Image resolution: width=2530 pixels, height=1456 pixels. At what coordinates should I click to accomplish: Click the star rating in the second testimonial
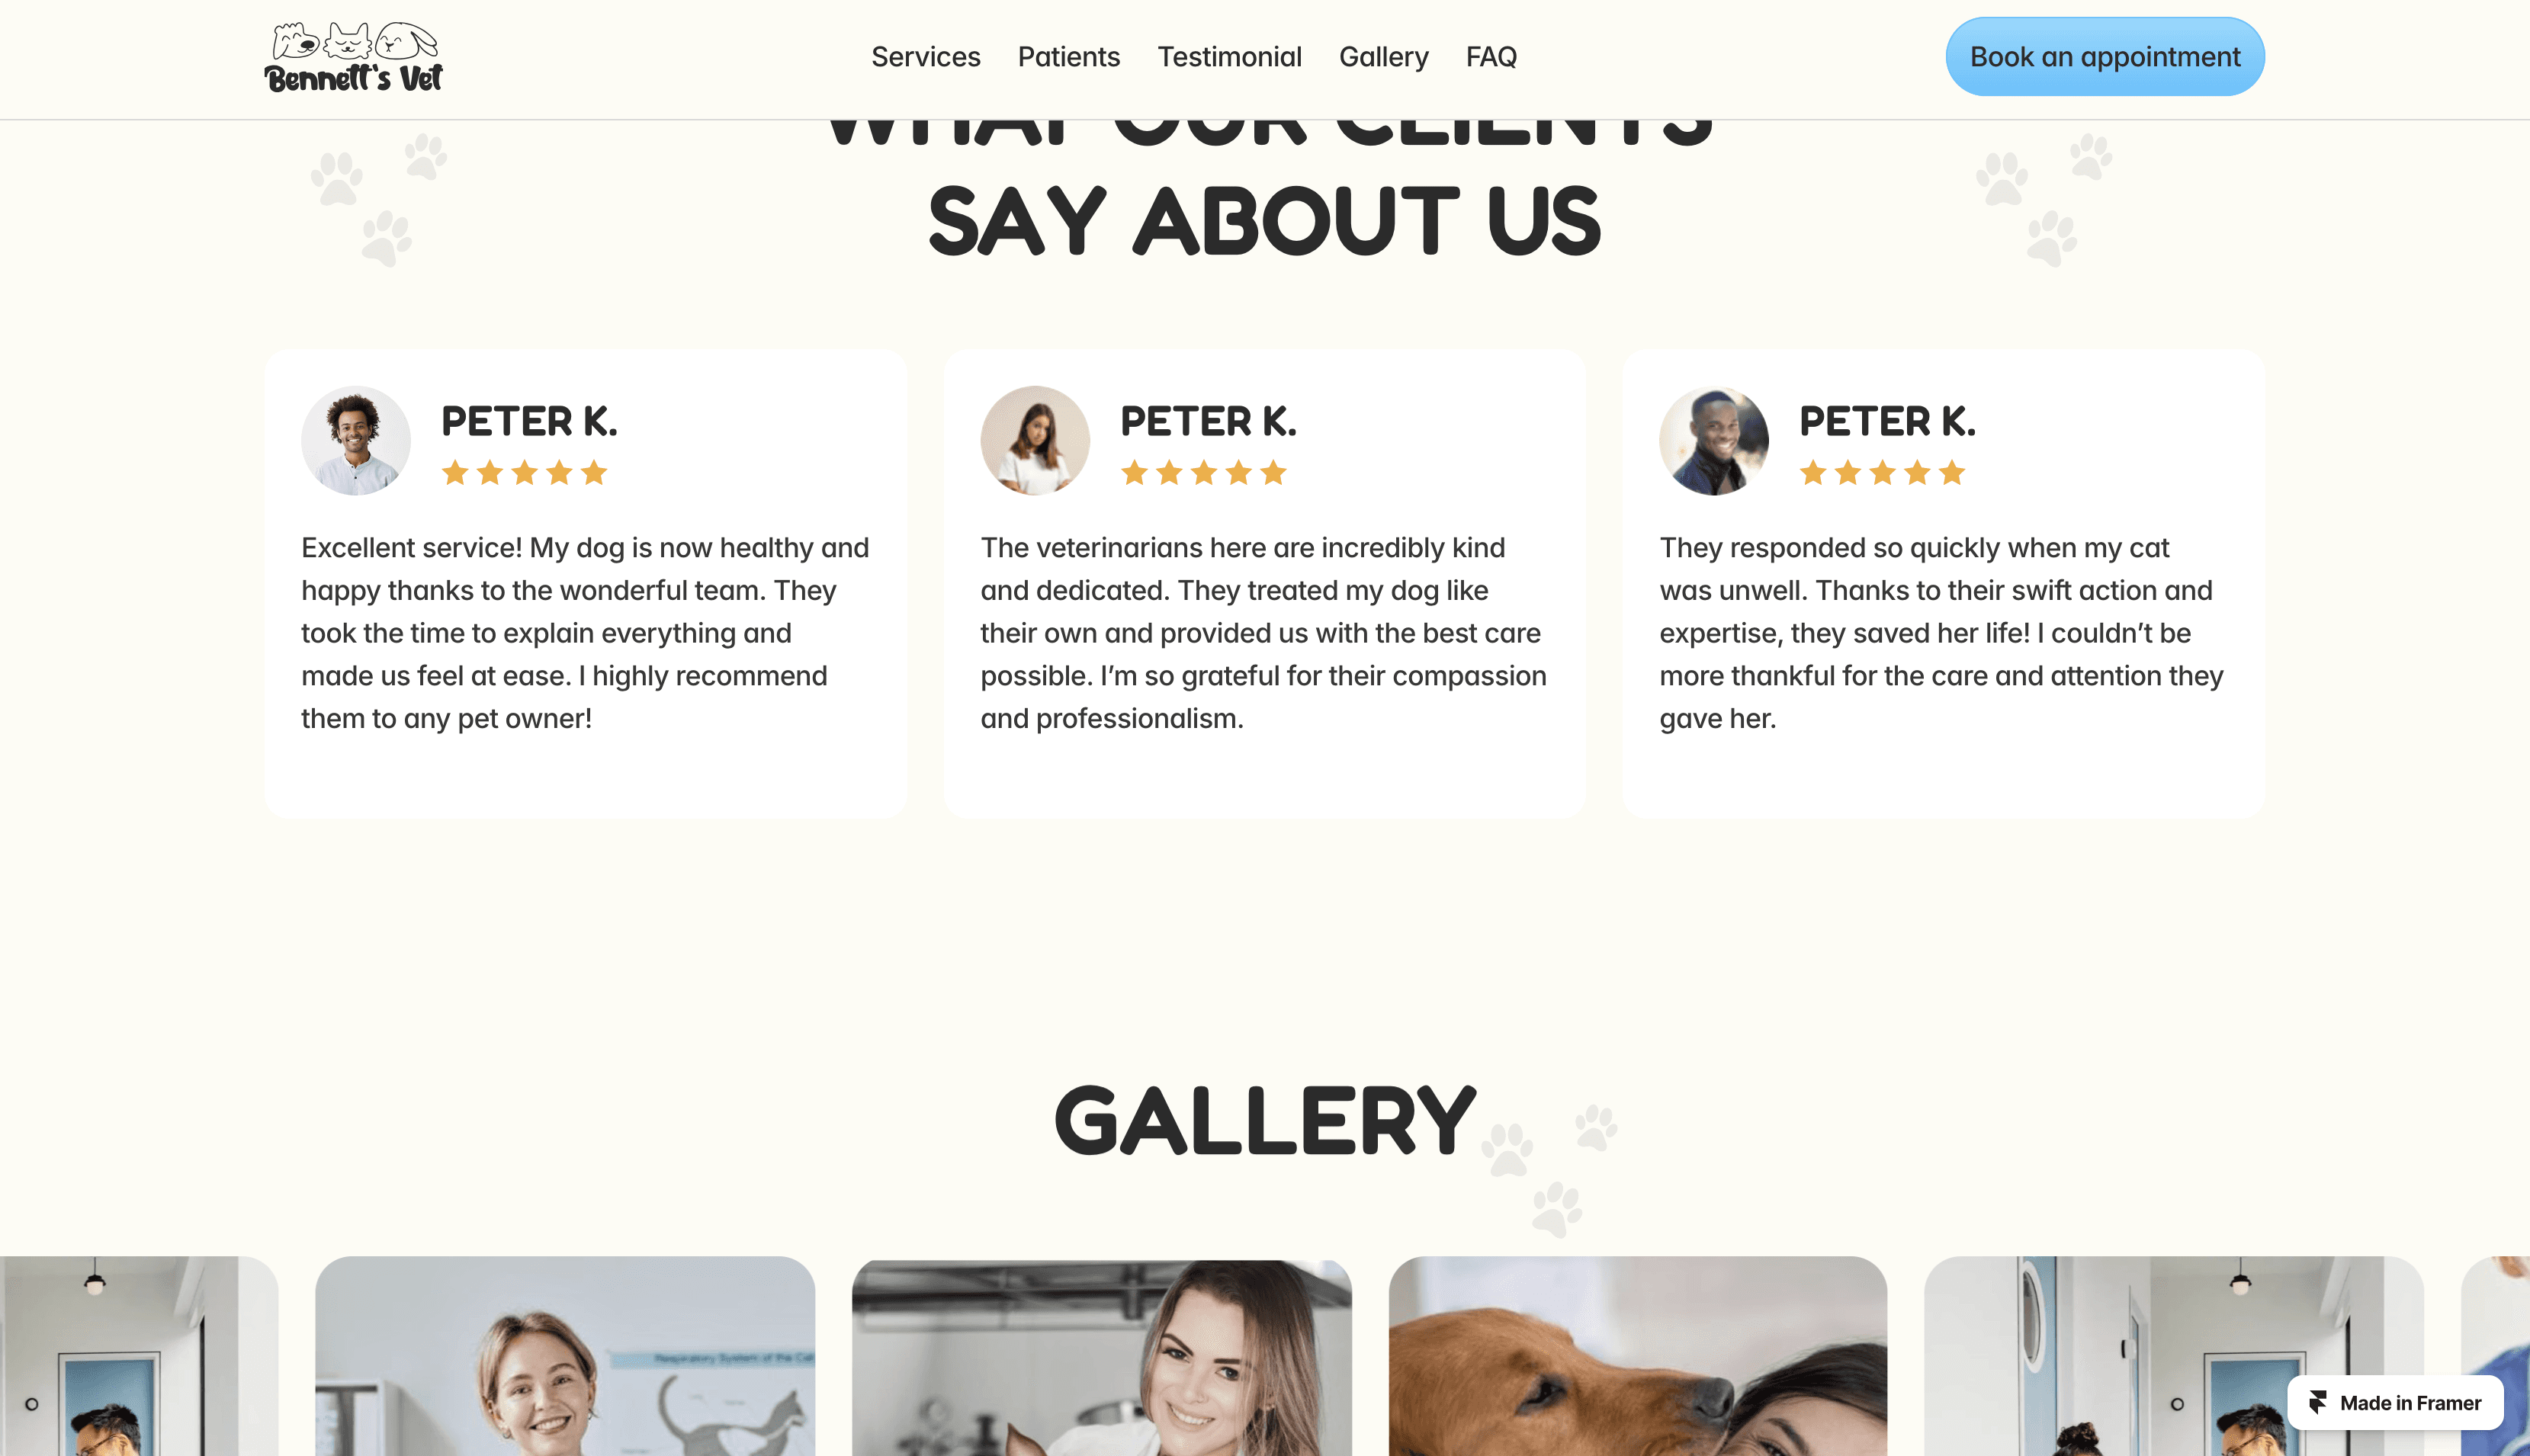point(1203,472)
